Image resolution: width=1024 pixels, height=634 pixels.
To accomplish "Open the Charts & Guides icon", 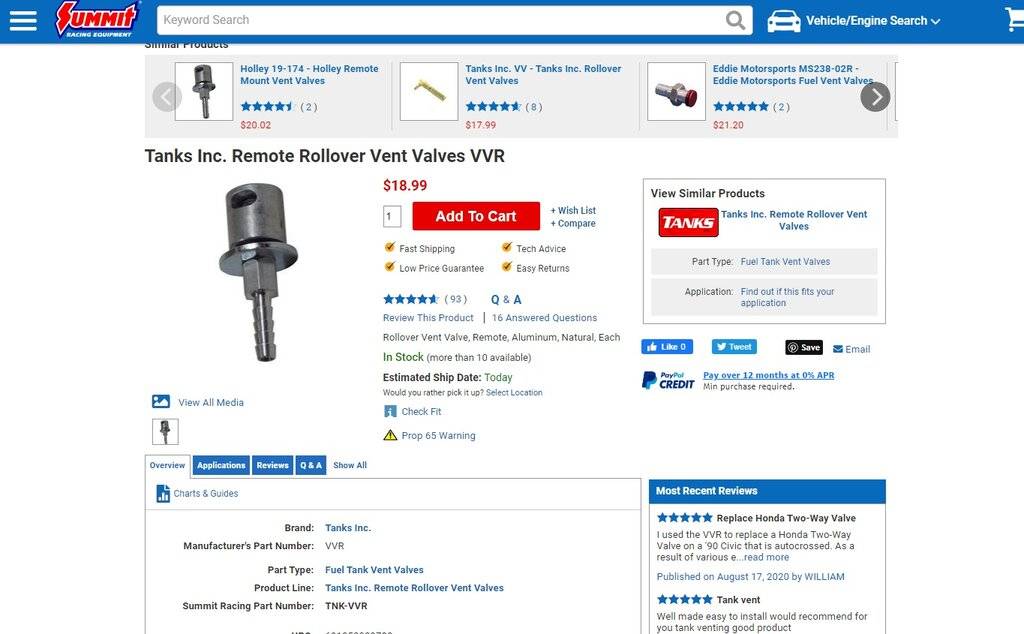I will tap(163, 494).
